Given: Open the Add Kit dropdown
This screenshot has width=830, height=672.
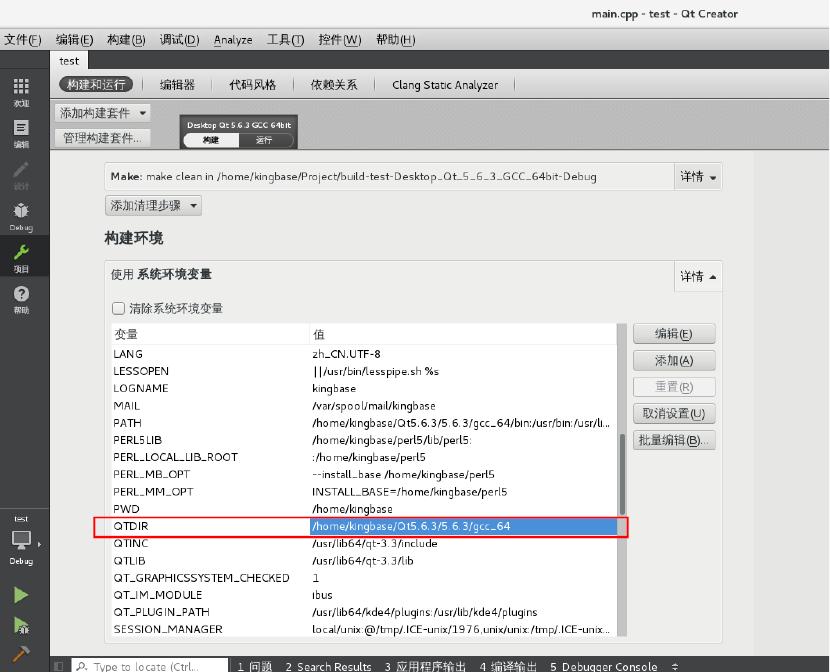Looking at the screenshot, I should (x=102, y=113).
